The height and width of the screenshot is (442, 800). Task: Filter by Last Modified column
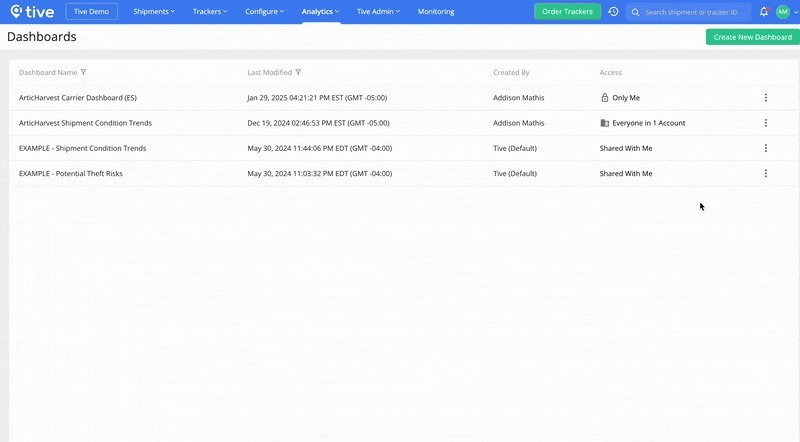[299, 72]
